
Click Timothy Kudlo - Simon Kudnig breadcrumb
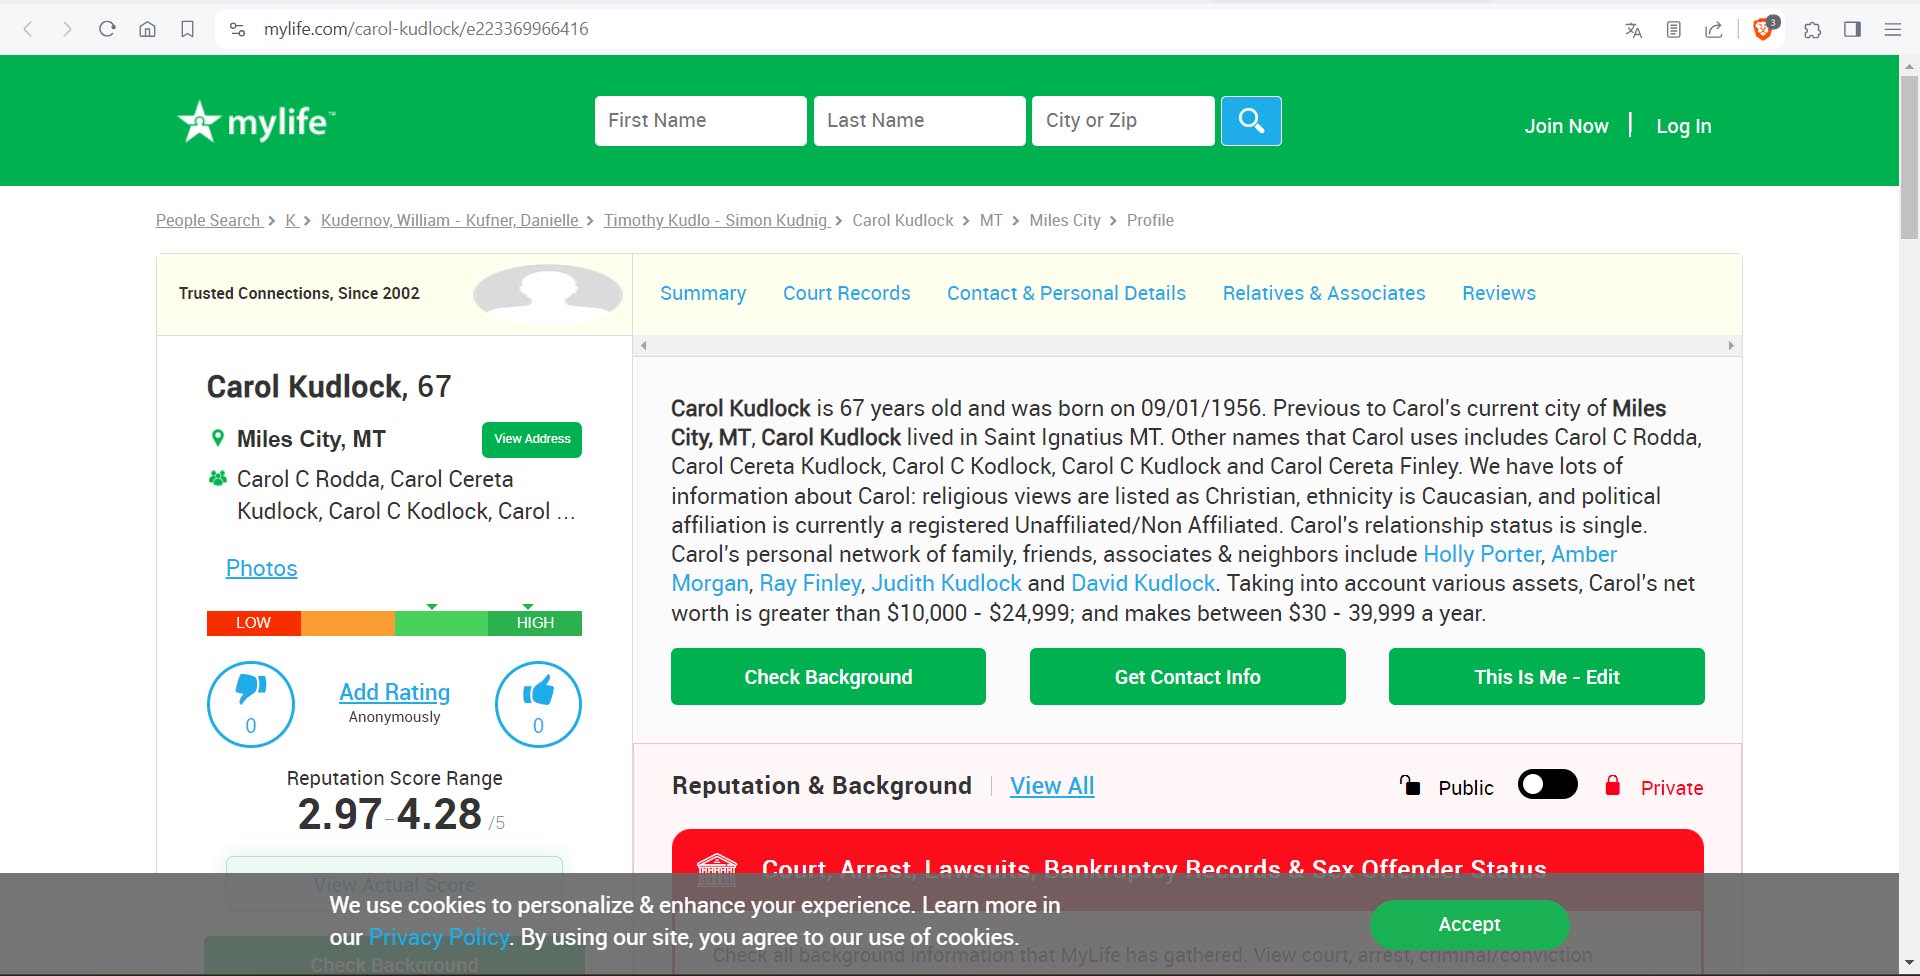(716, 220)
